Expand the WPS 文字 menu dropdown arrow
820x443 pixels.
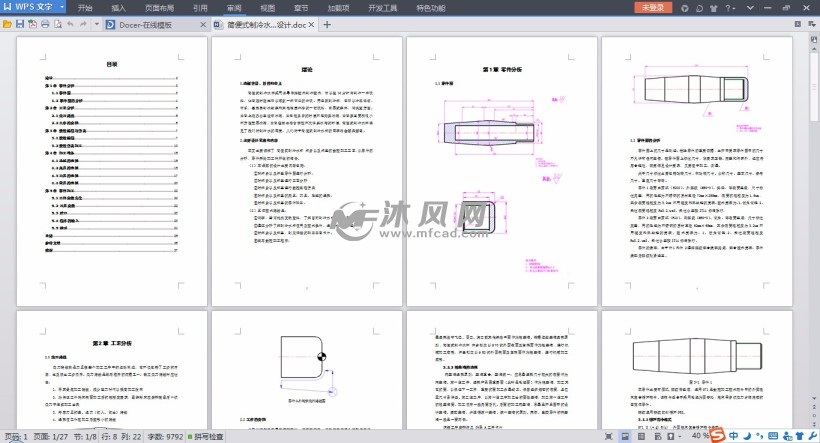62,7
